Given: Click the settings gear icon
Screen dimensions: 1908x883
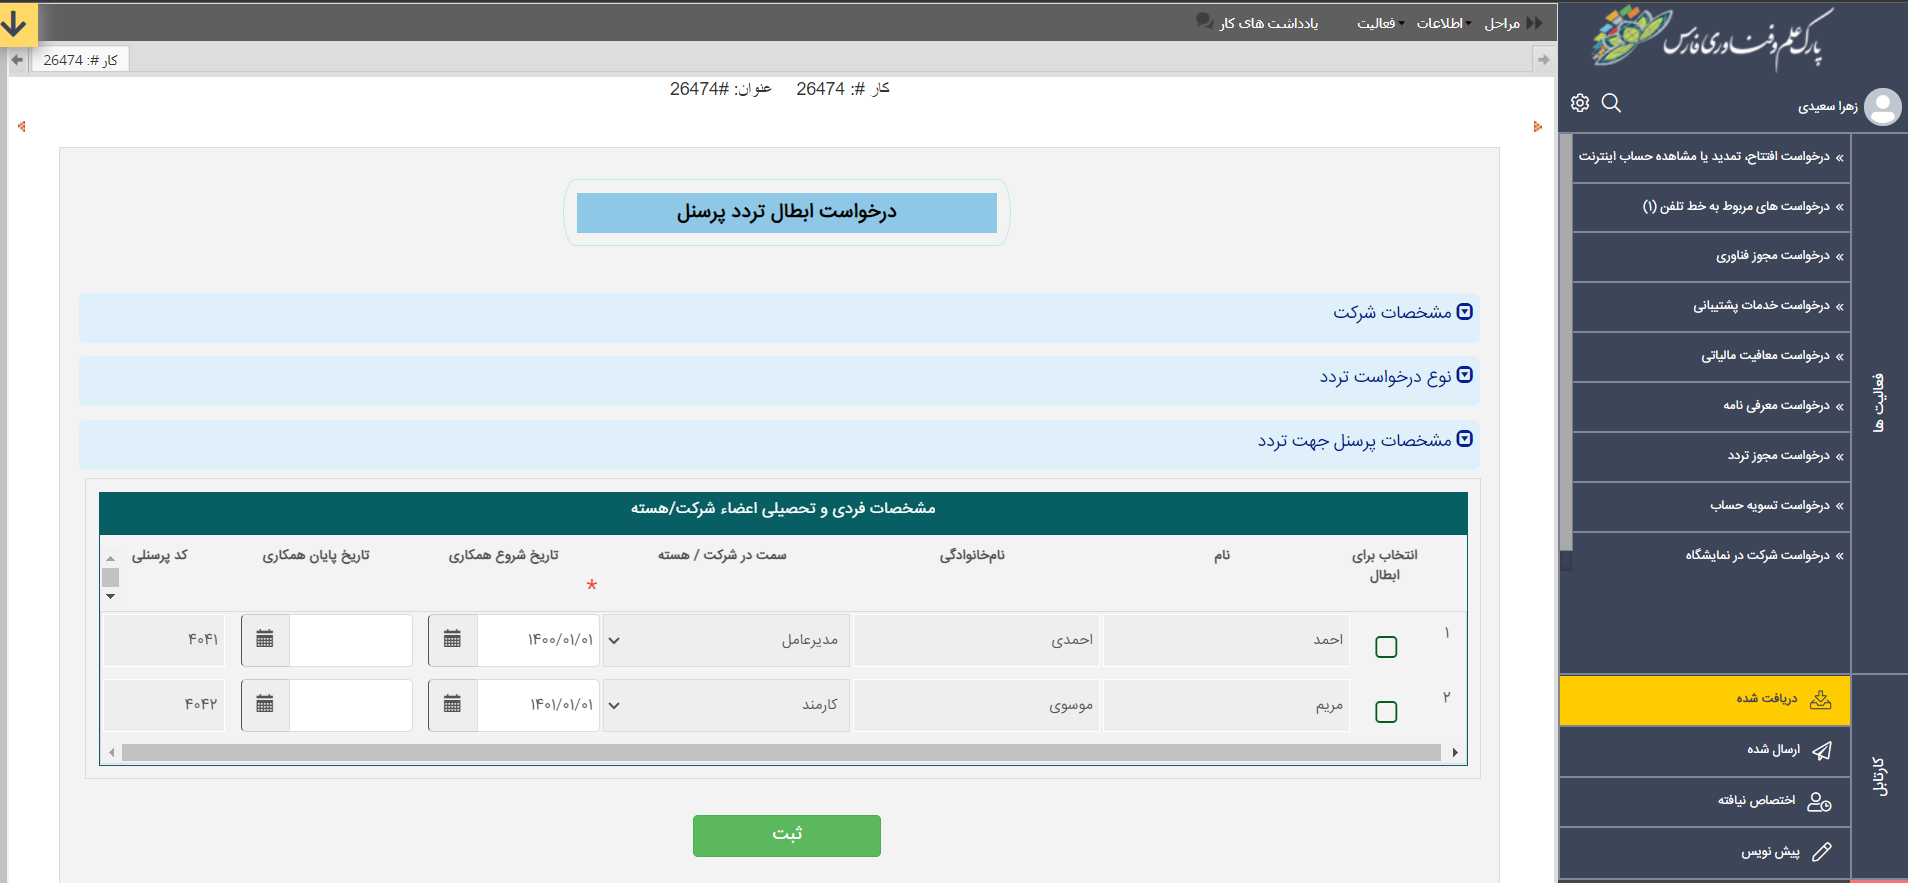Looking at the screenshot, I should tap(1580, 103).
